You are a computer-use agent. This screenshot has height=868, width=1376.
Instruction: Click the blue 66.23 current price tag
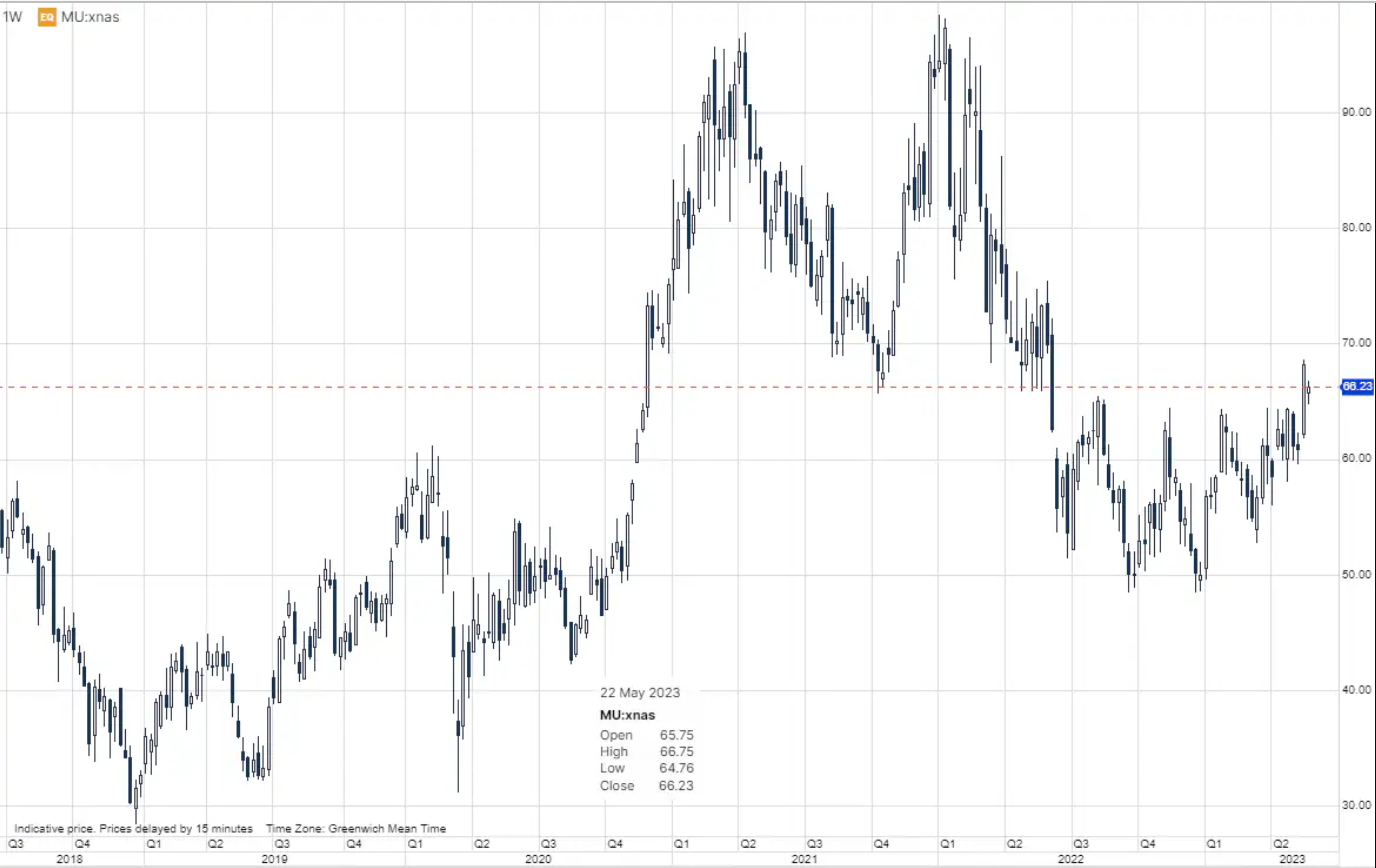click(x=1357, y=386)
